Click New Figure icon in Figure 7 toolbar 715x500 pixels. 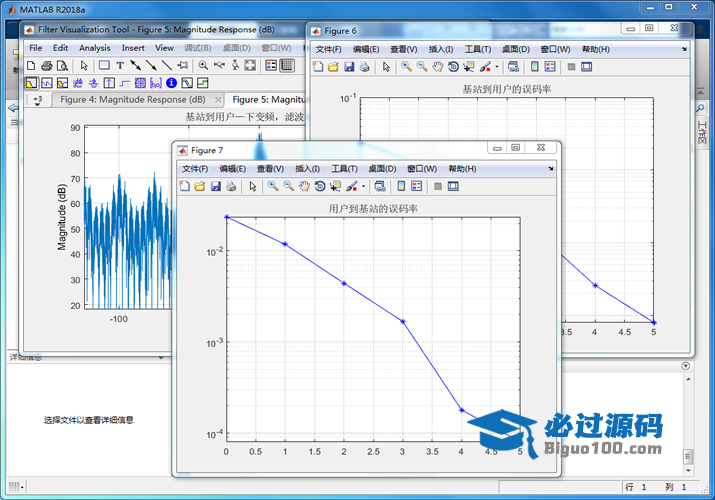coord(185,186)
